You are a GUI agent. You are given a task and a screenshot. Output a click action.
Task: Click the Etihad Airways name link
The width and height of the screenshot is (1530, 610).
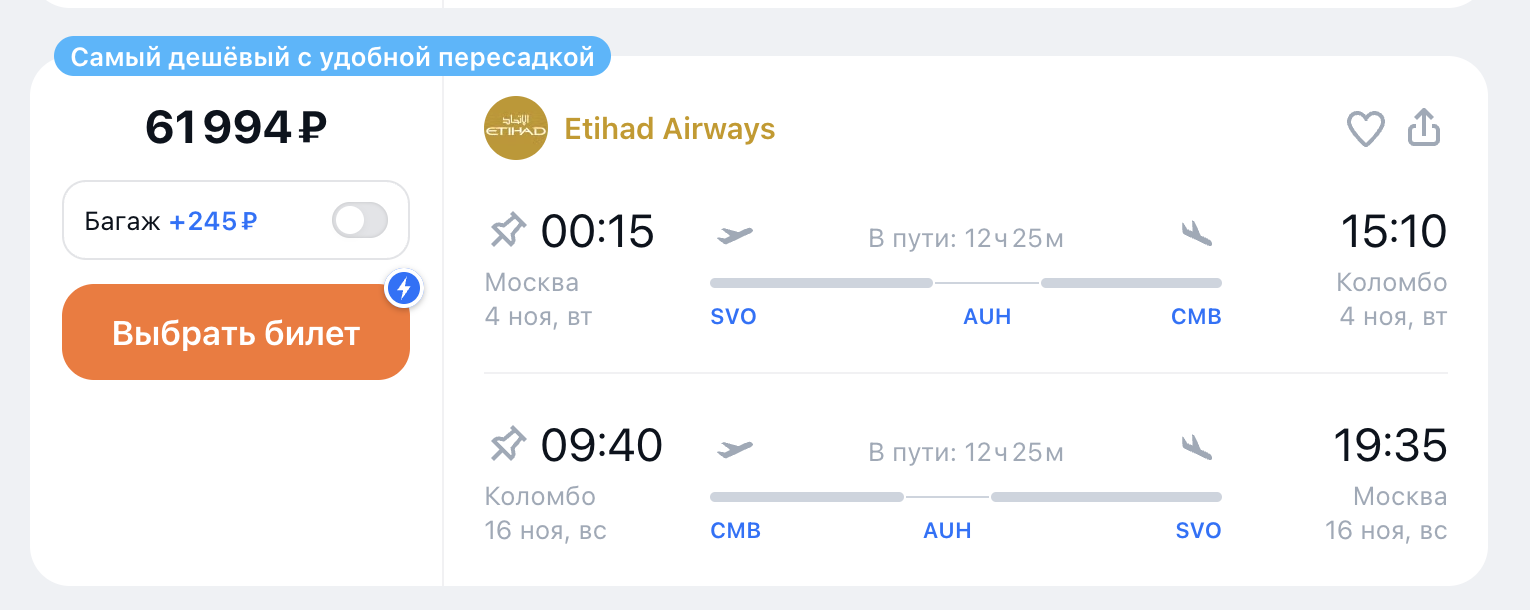(x=670, y=129)
